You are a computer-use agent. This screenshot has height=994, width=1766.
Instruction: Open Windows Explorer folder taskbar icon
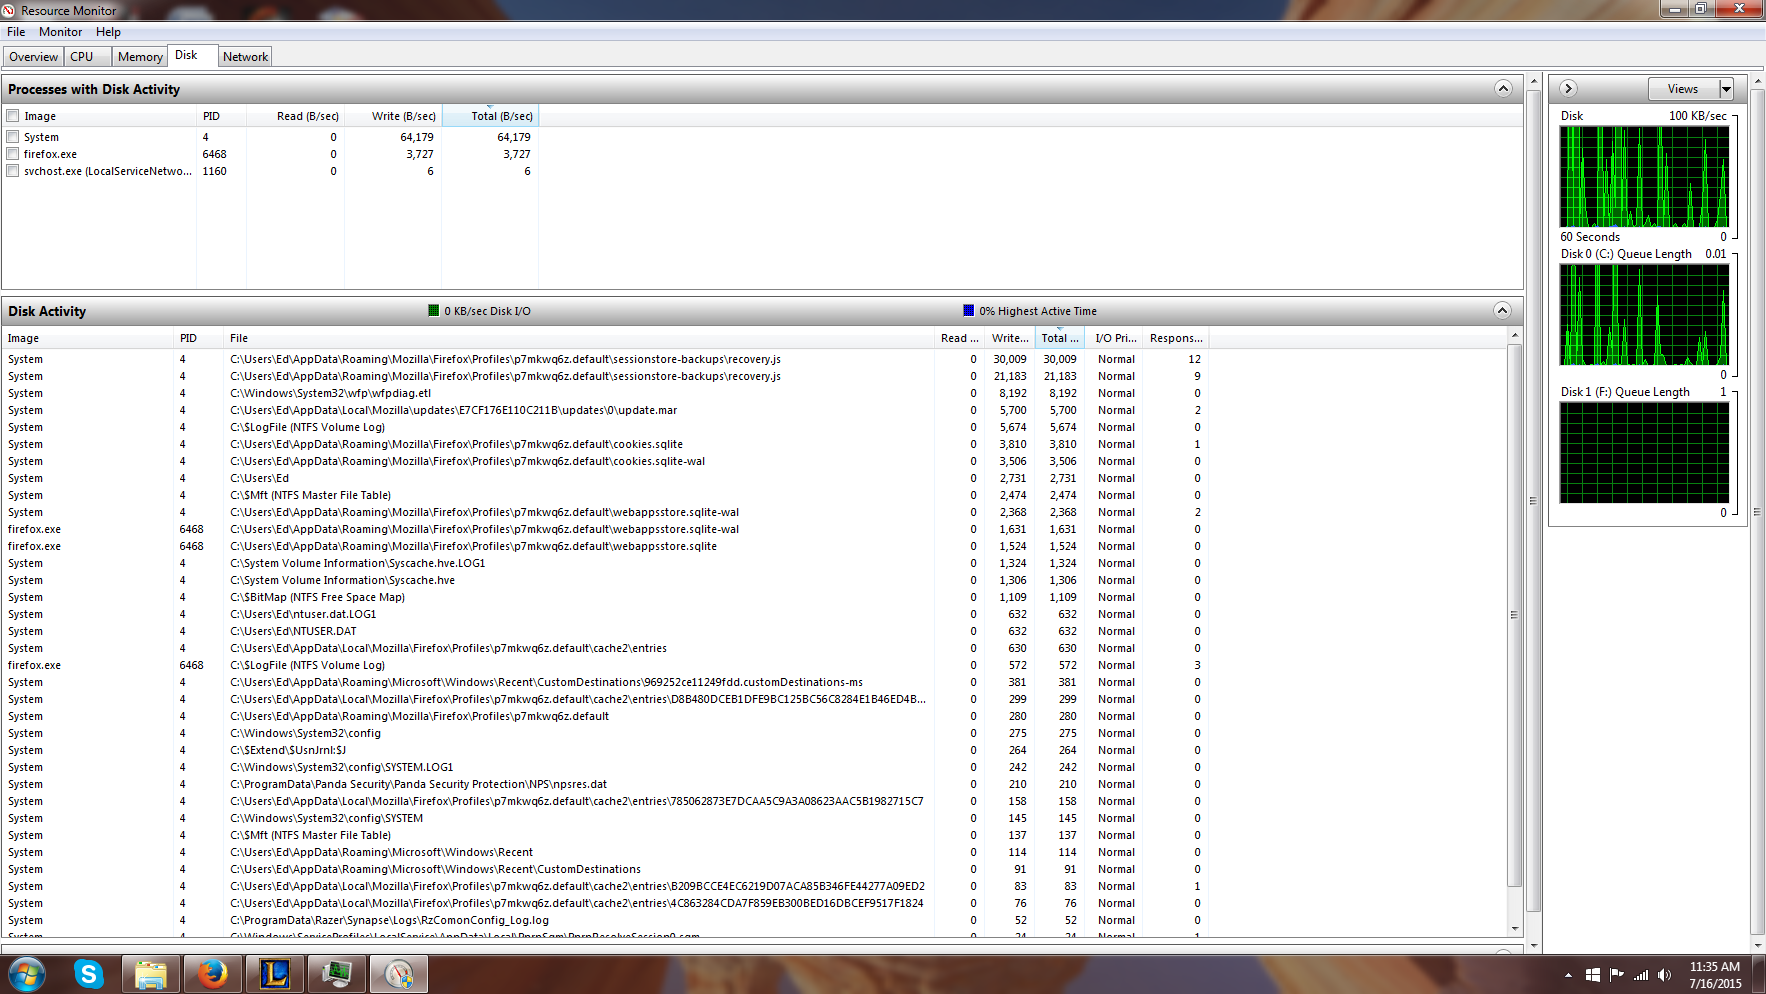[151, 973]
